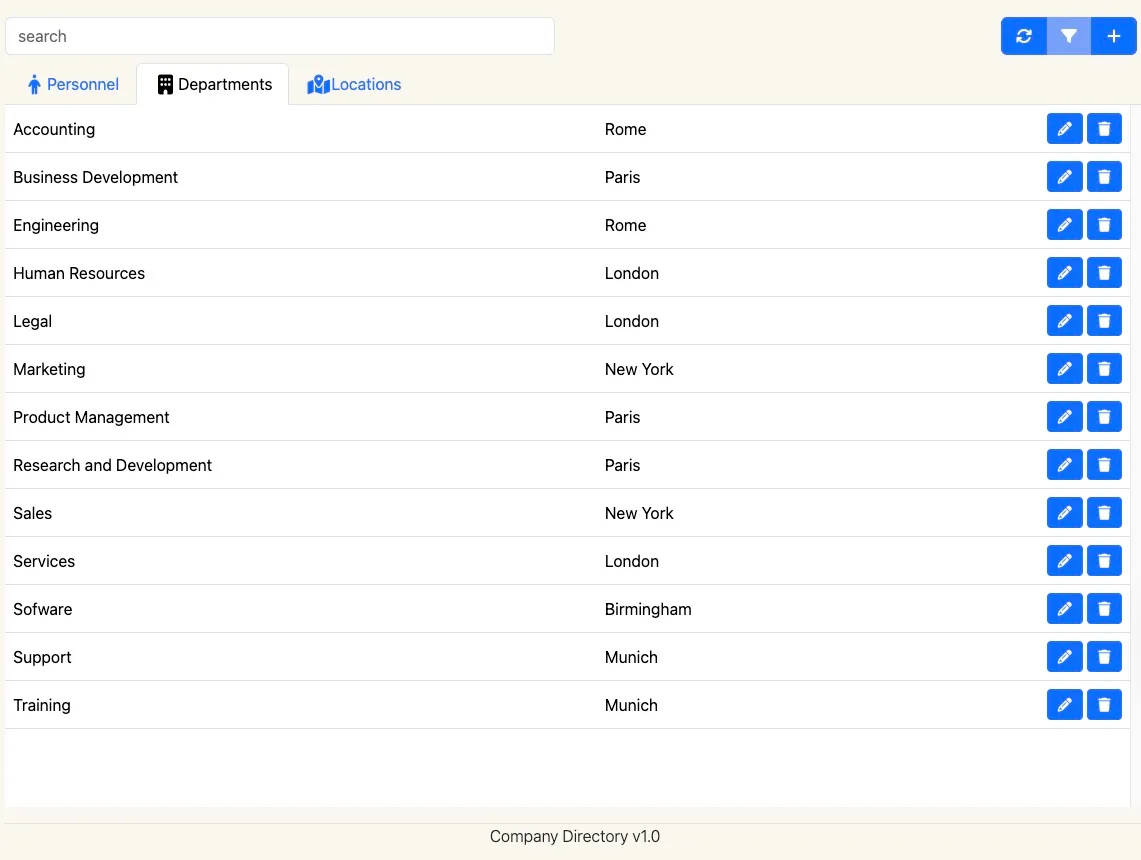Remove the Services department
The image size is (1141, 860).
(x=1104, y=561)
